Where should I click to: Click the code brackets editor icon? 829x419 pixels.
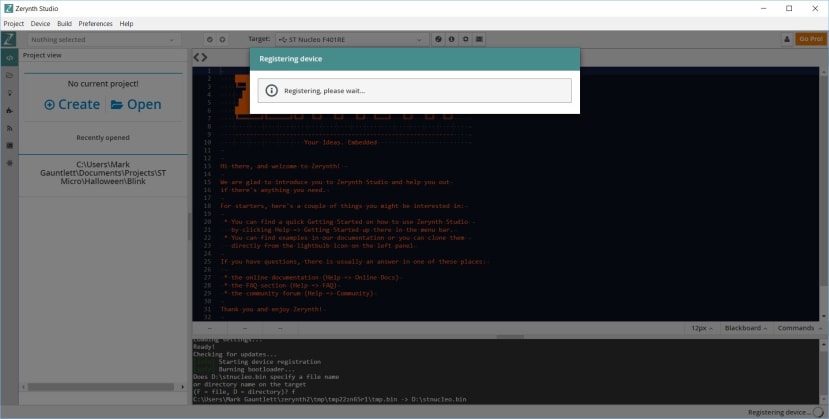click(200, 58)
